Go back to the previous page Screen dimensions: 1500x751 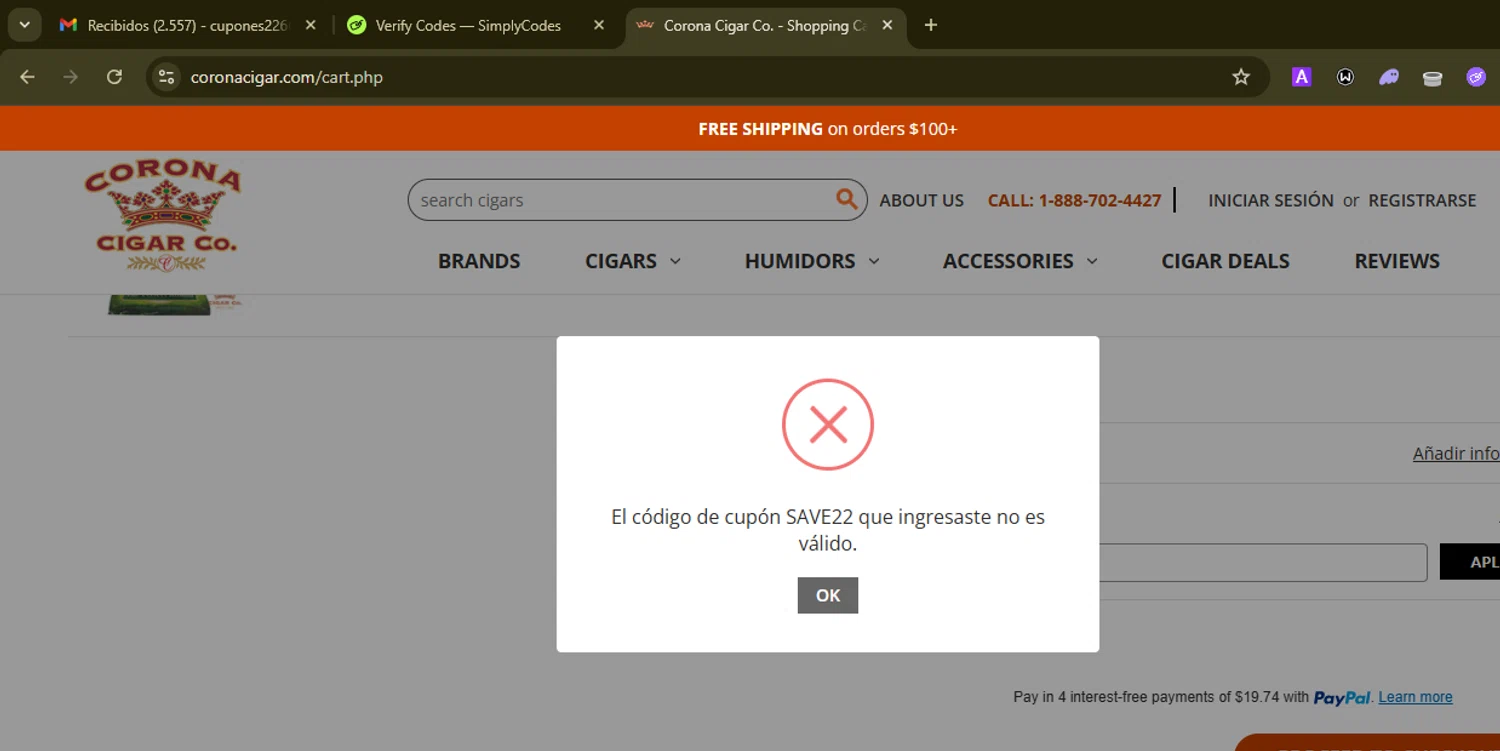click(x=27, y=77)
